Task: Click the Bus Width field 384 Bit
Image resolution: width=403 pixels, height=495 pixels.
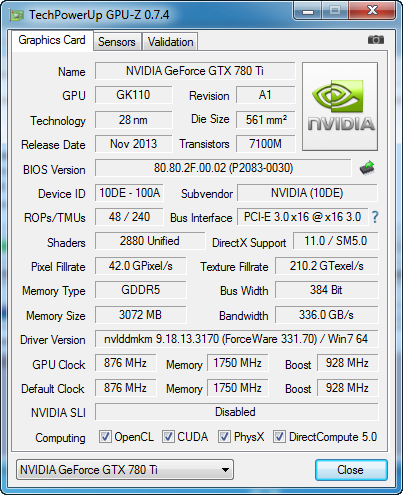Action: pyautogui.click(x=327, y=290)
